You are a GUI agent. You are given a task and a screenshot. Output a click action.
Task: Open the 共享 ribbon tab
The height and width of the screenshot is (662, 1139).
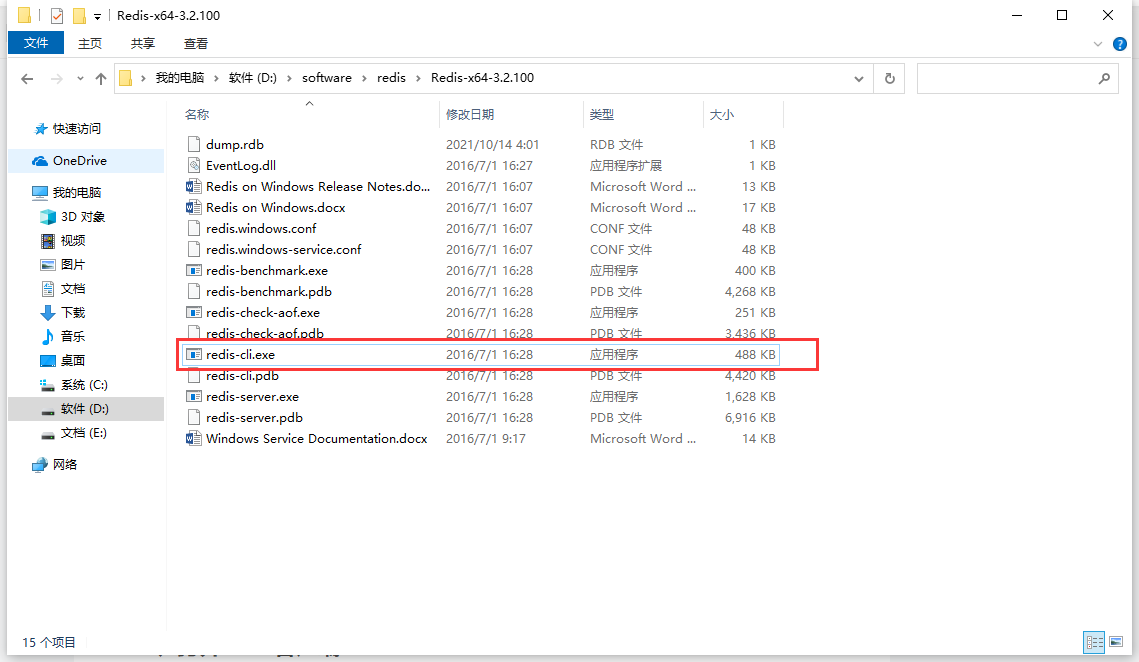click(143, 44)
